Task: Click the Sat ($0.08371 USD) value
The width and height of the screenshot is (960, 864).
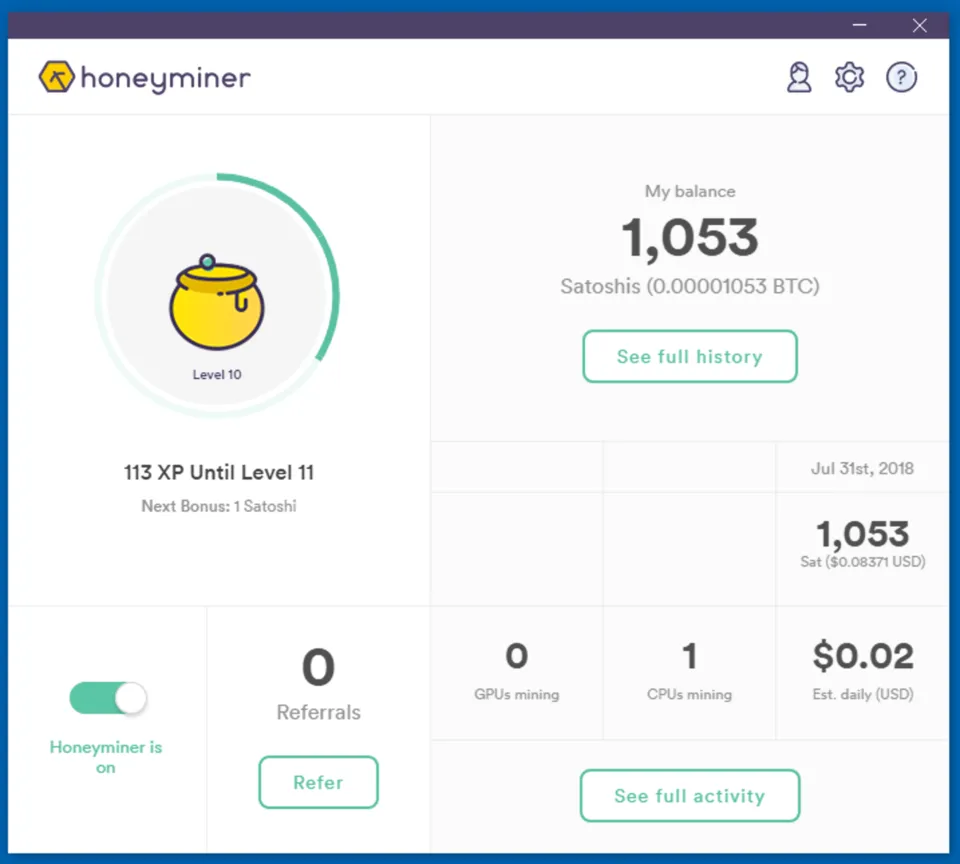Action: coord(862,562)
